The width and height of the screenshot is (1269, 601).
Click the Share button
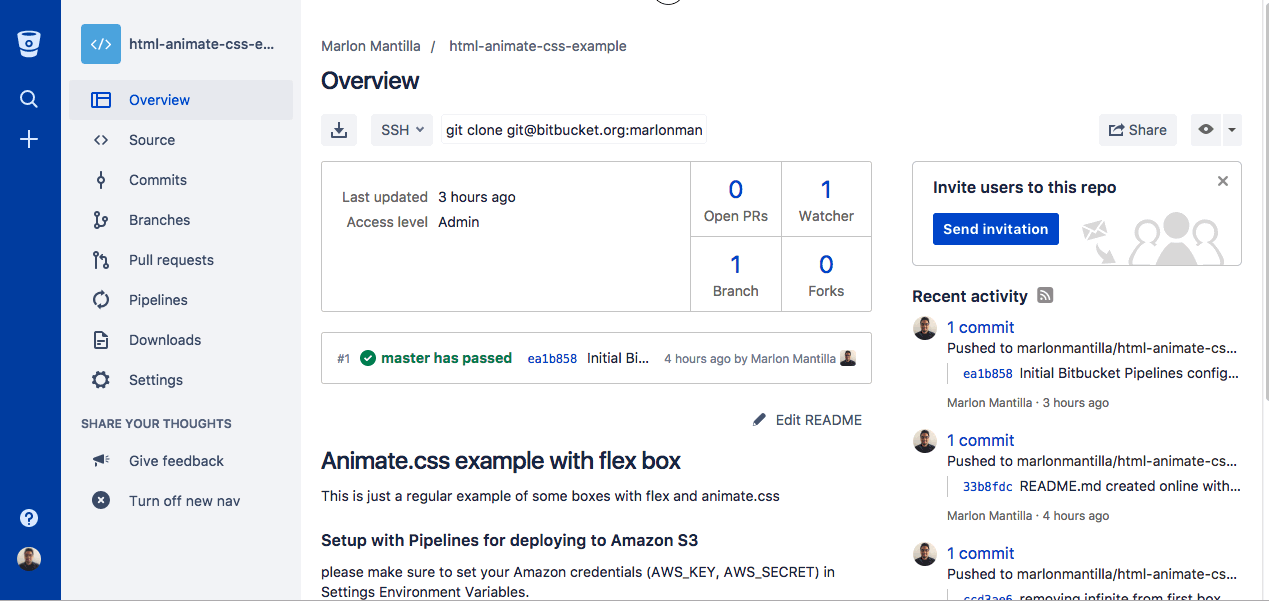point(1138,130)
